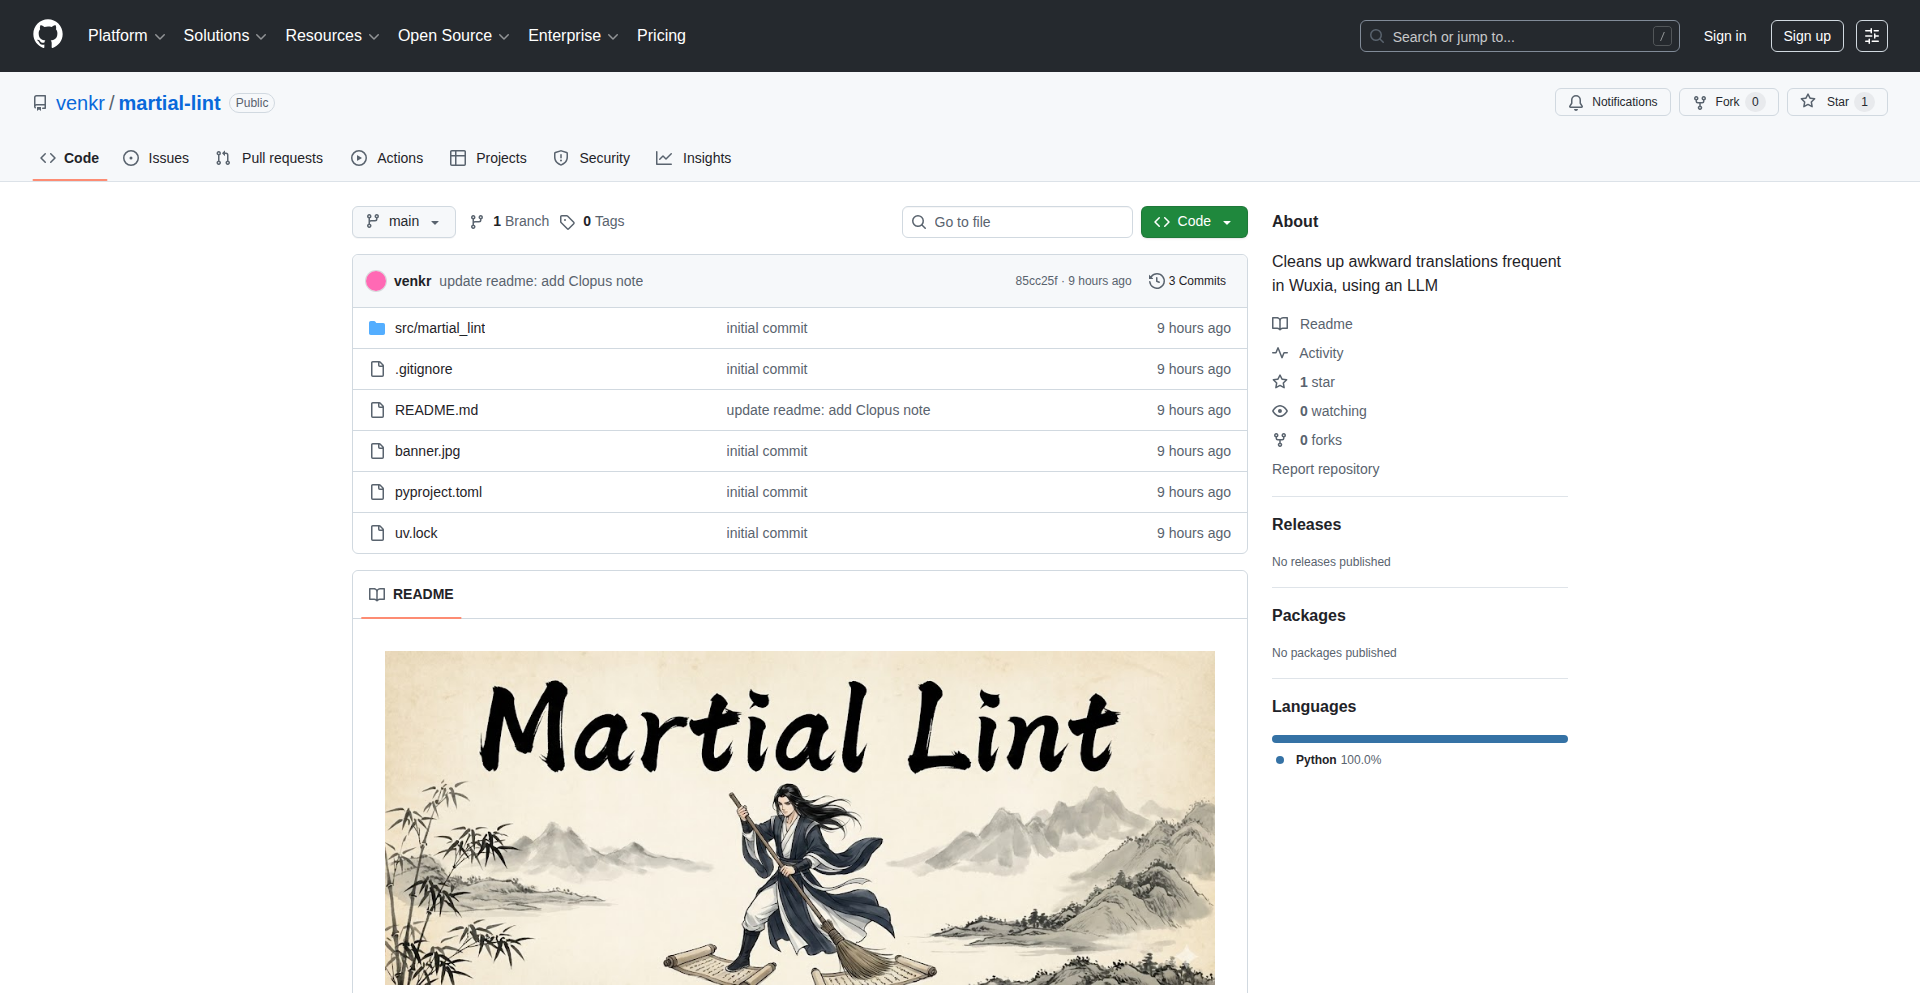Open the commit history clock icon
This screenshot has width=1920, height=993.
[1156, 281]
